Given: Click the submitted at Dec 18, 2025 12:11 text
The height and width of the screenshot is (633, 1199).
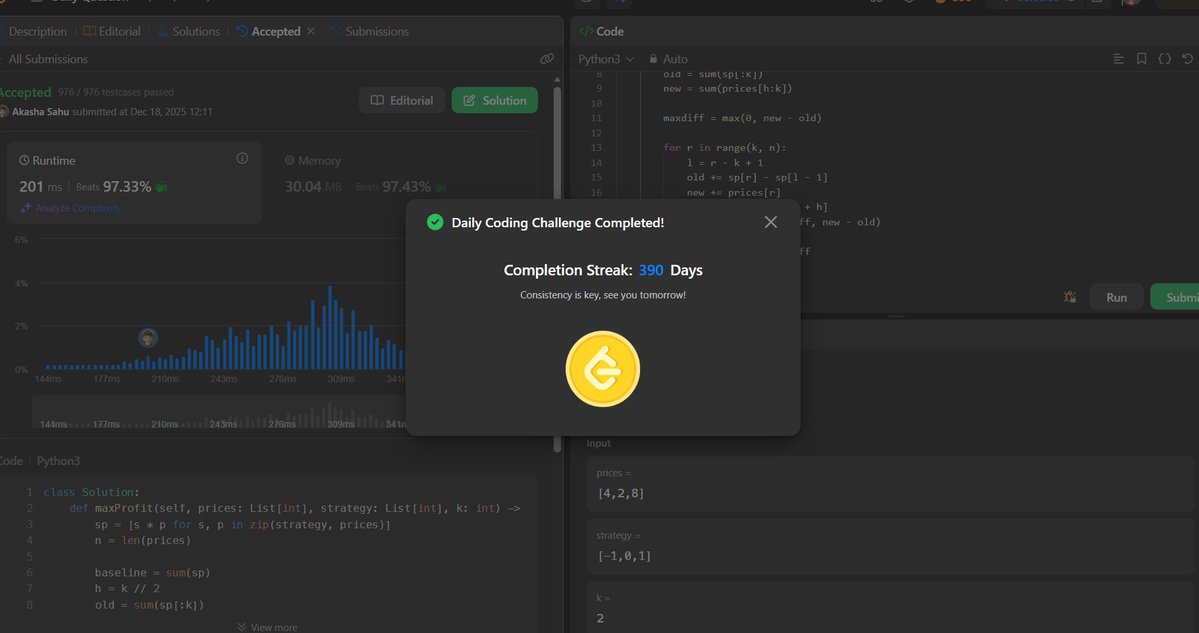Looking at the screenshot, I should (x=142, y=112).
